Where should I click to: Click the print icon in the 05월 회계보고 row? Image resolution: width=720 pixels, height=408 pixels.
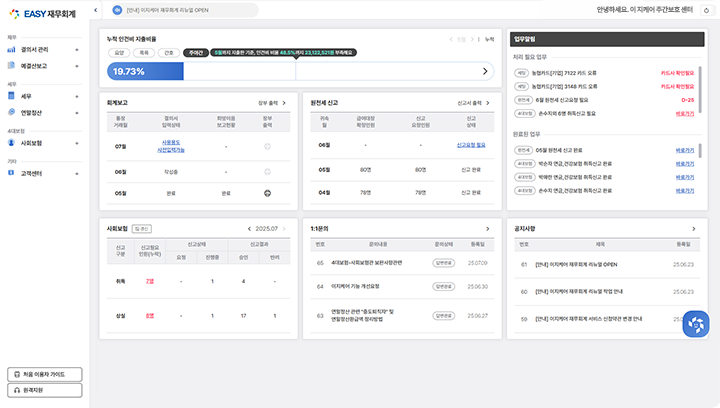267,193
